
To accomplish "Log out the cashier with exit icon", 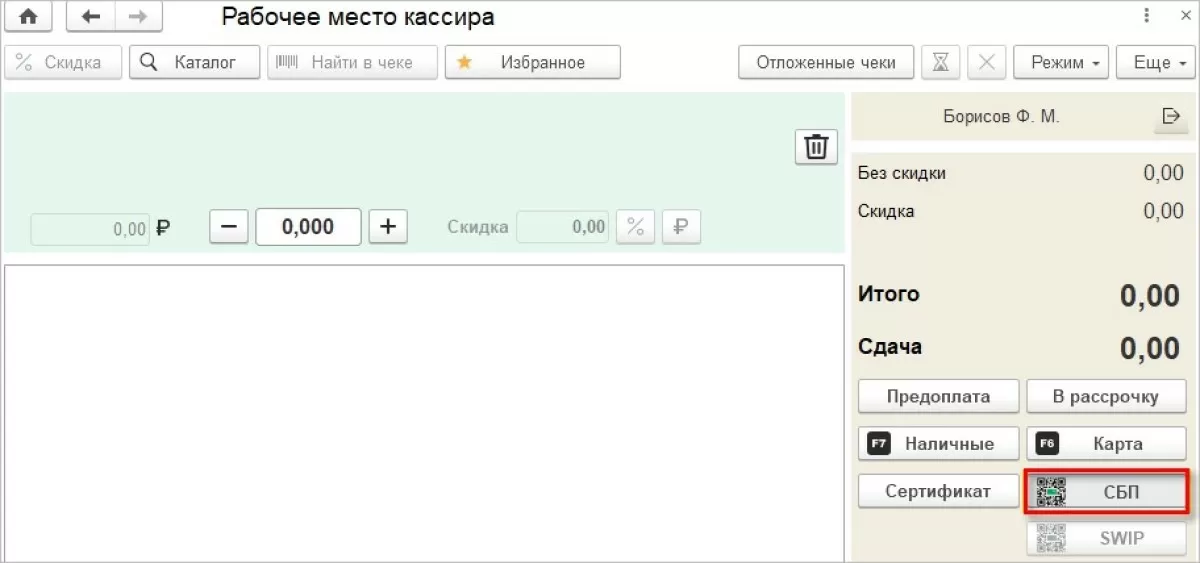I will pyautogui.click(x=1171, y=117).
